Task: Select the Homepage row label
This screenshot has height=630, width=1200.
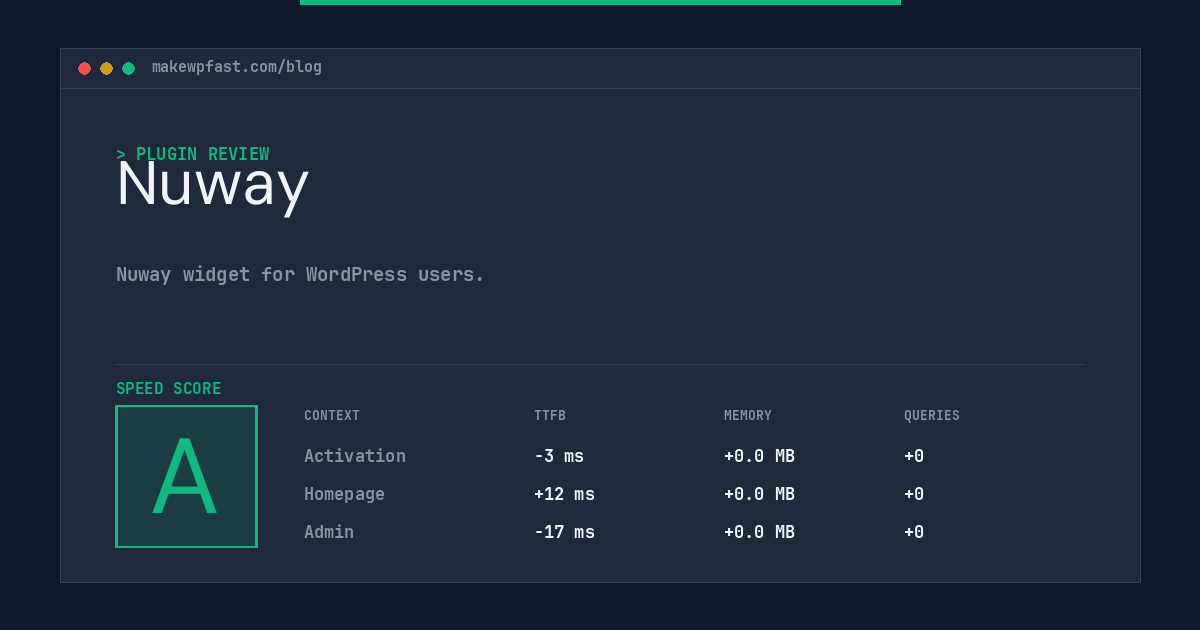Action: [344, 494]
